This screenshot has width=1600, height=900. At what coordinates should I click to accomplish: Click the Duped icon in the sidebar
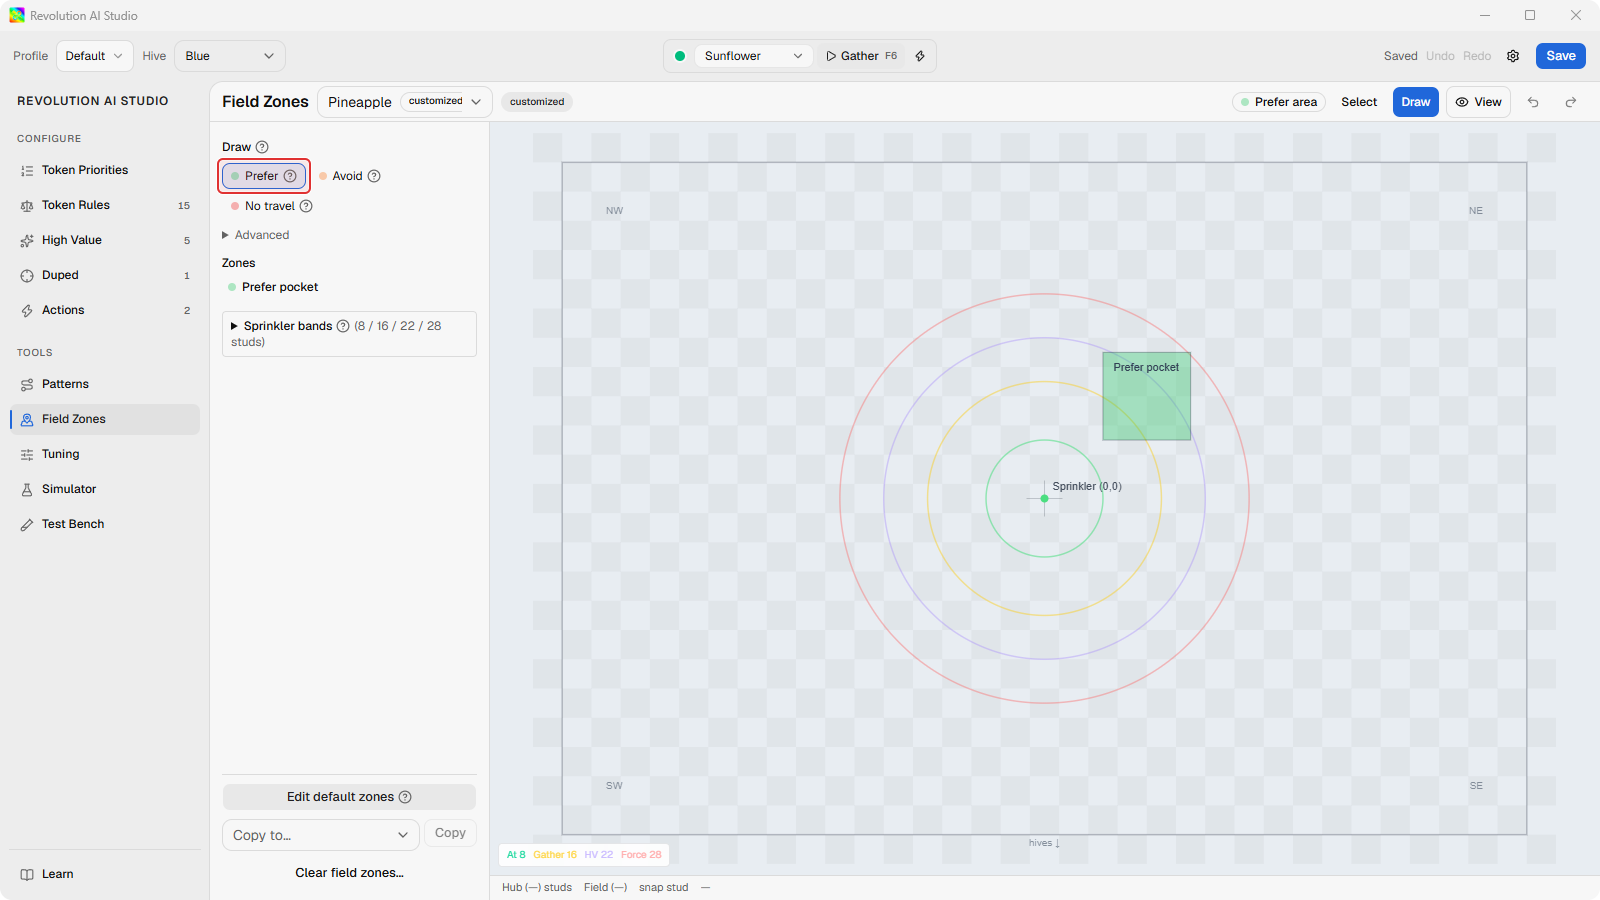(27, 276)
